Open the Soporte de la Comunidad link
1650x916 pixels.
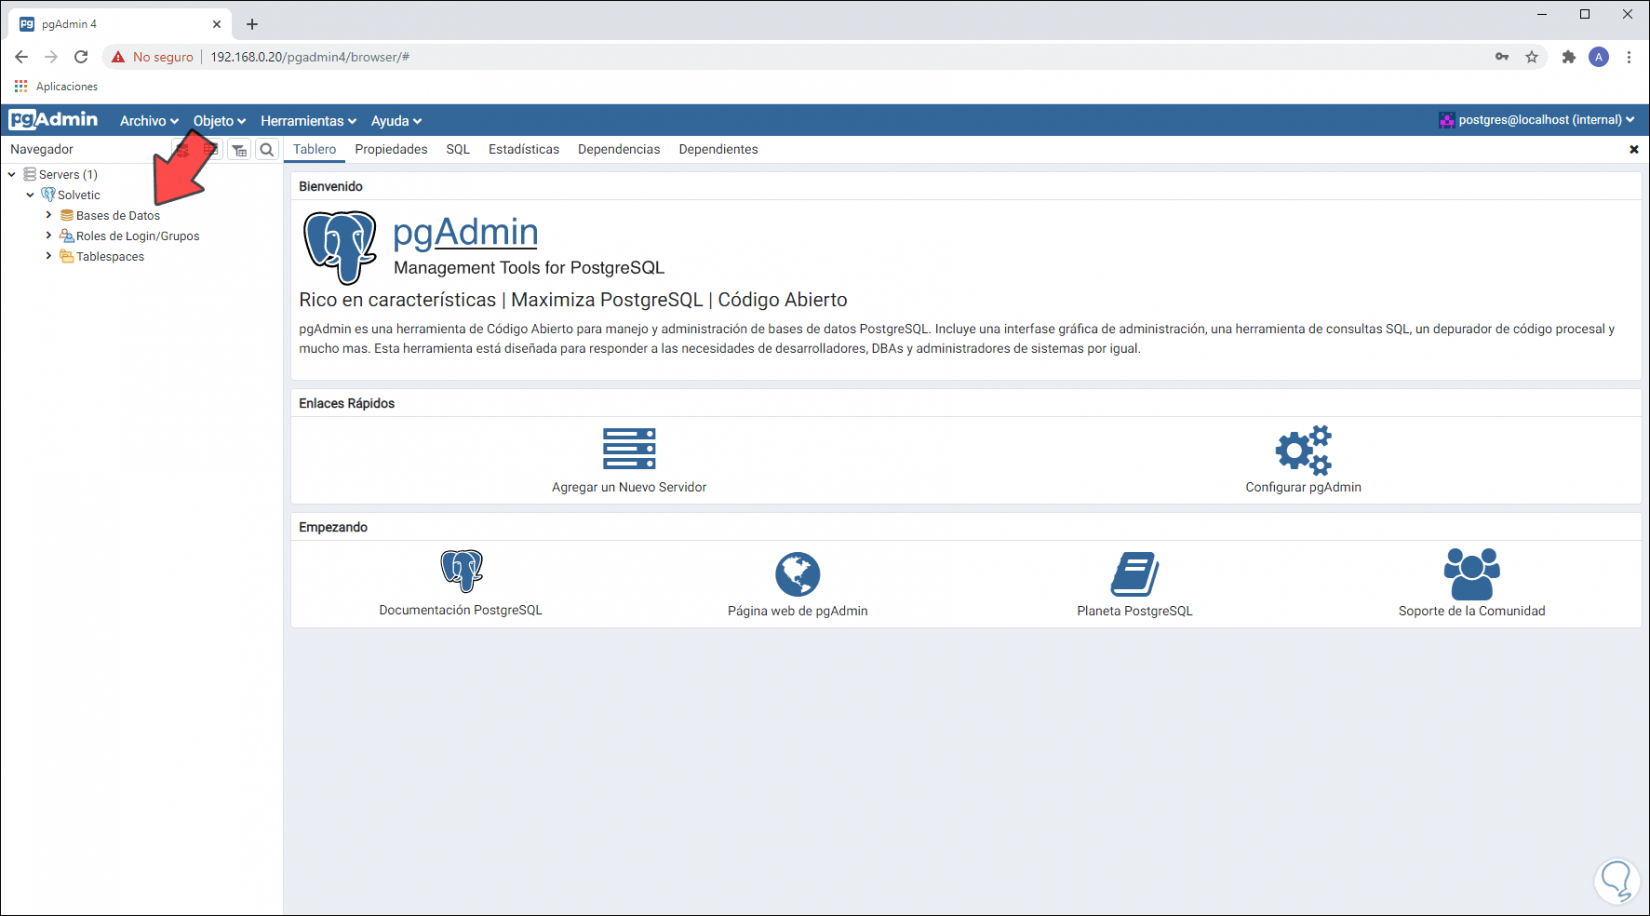pos(1472,611)
